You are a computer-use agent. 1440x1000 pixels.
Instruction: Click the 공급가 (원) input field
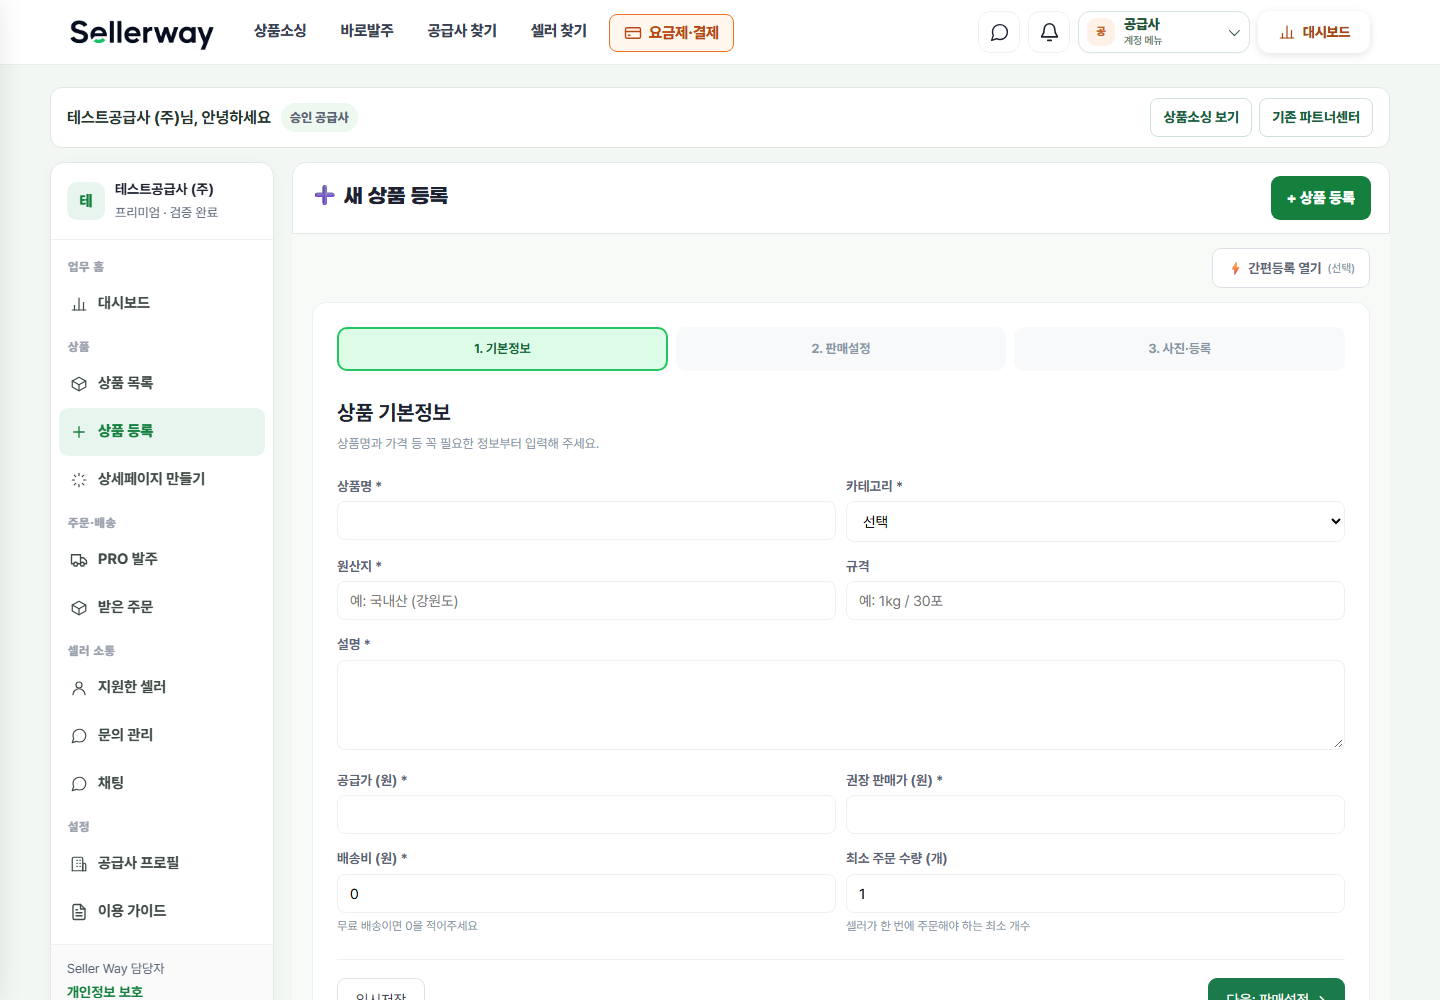pos(586,815)
